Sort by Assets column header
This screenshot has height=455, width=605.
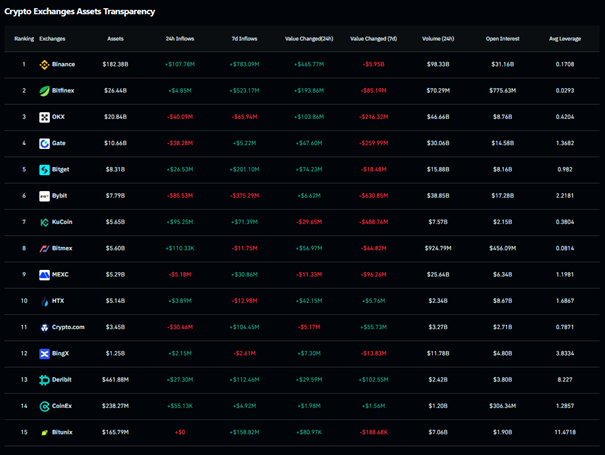116,39
